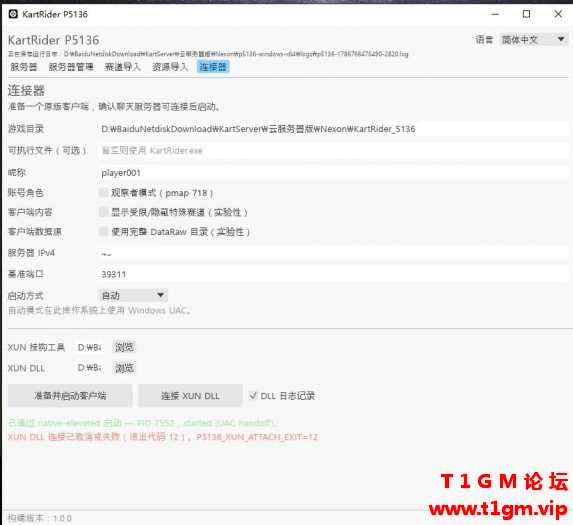573x525 pixels.
Task: Click the KartRider app icon in title bar
Action: coord(13,14)
